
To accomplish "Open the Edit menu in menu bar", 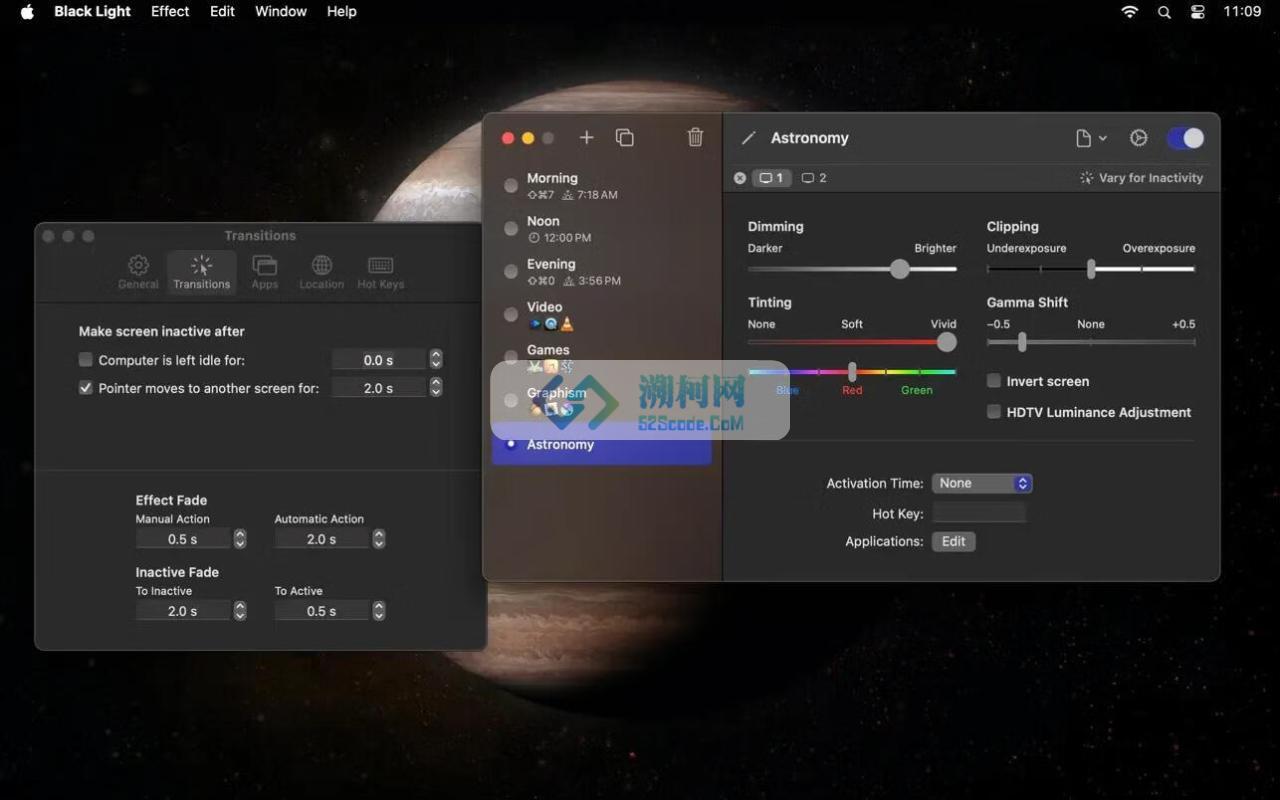I will pyautogui.click(x=222, y=11).
